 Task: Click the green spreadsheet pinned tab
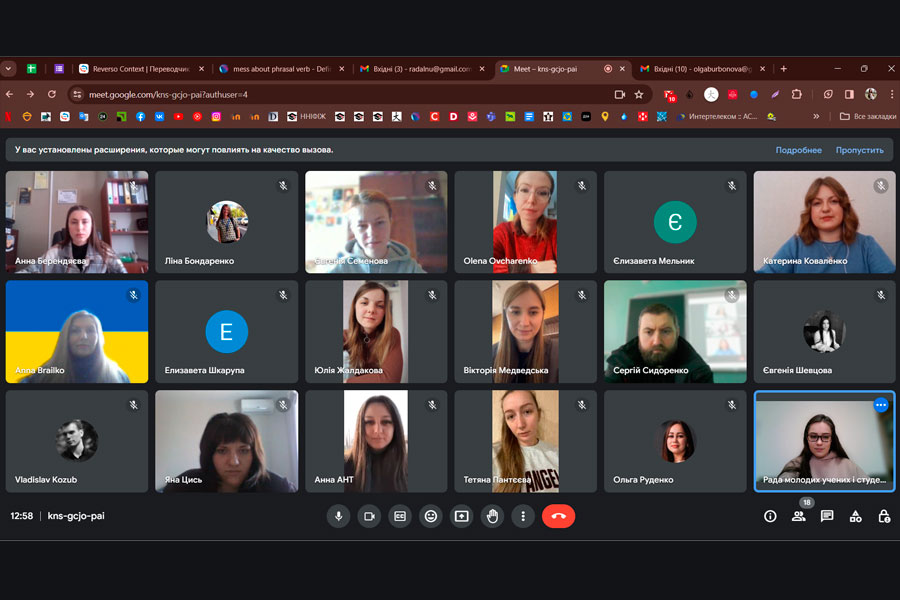click(x=32, y=69)
